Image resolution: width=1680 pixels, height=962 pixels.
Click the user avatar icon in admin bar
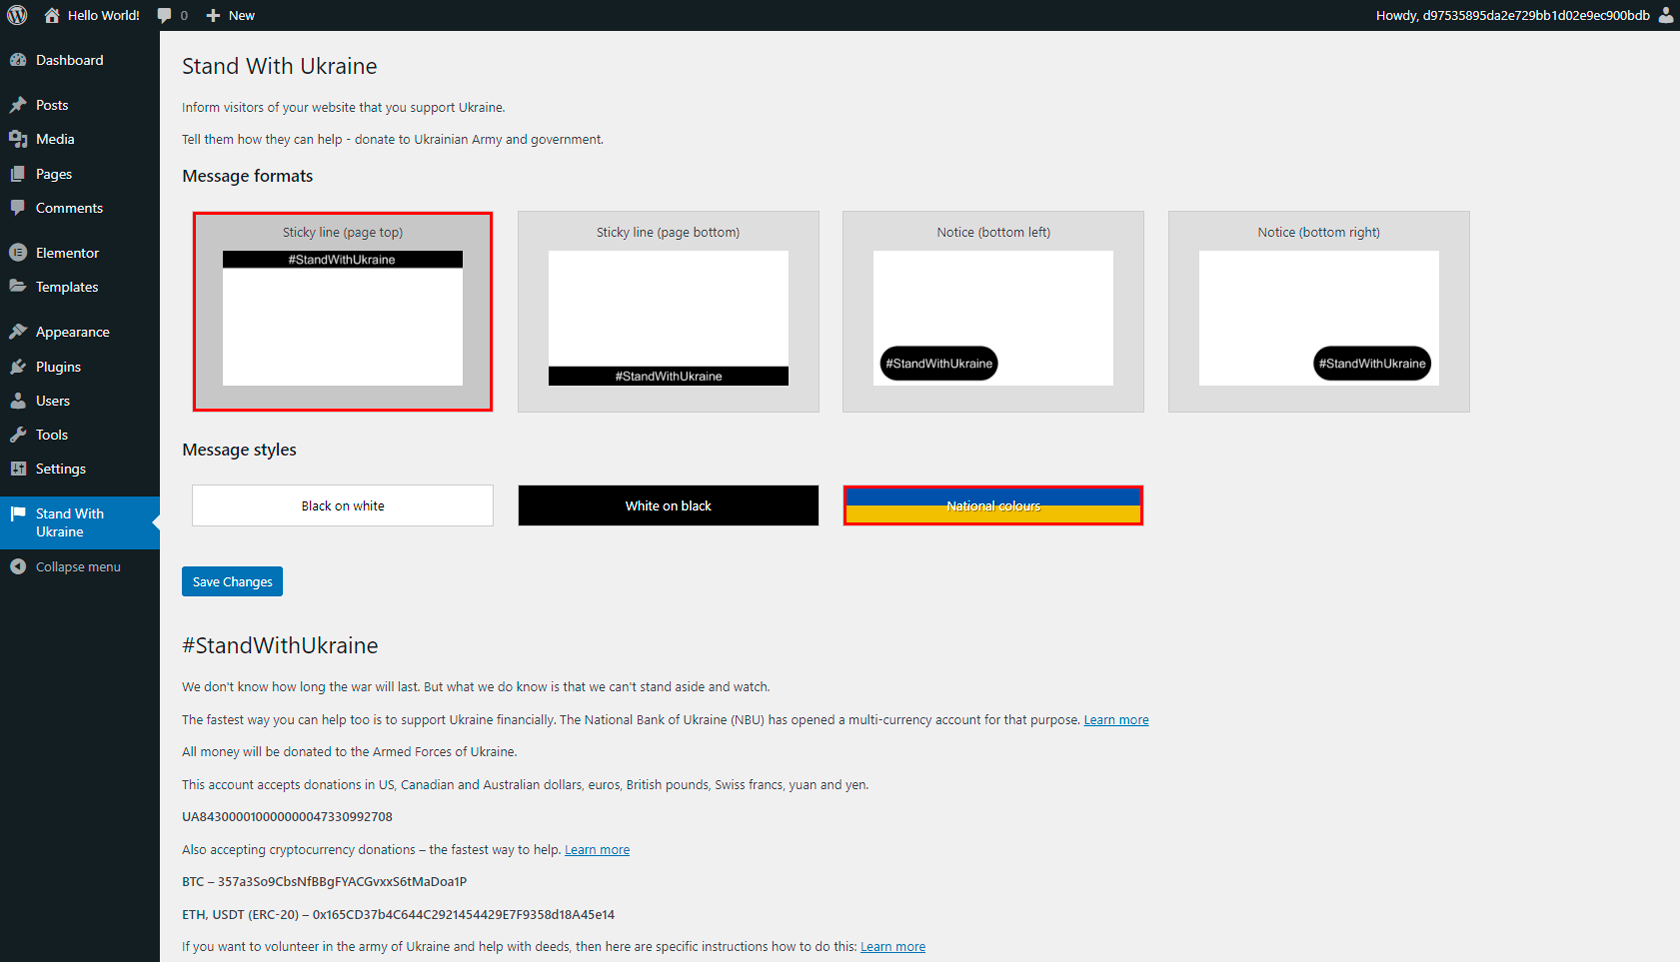pos(1666,15)
